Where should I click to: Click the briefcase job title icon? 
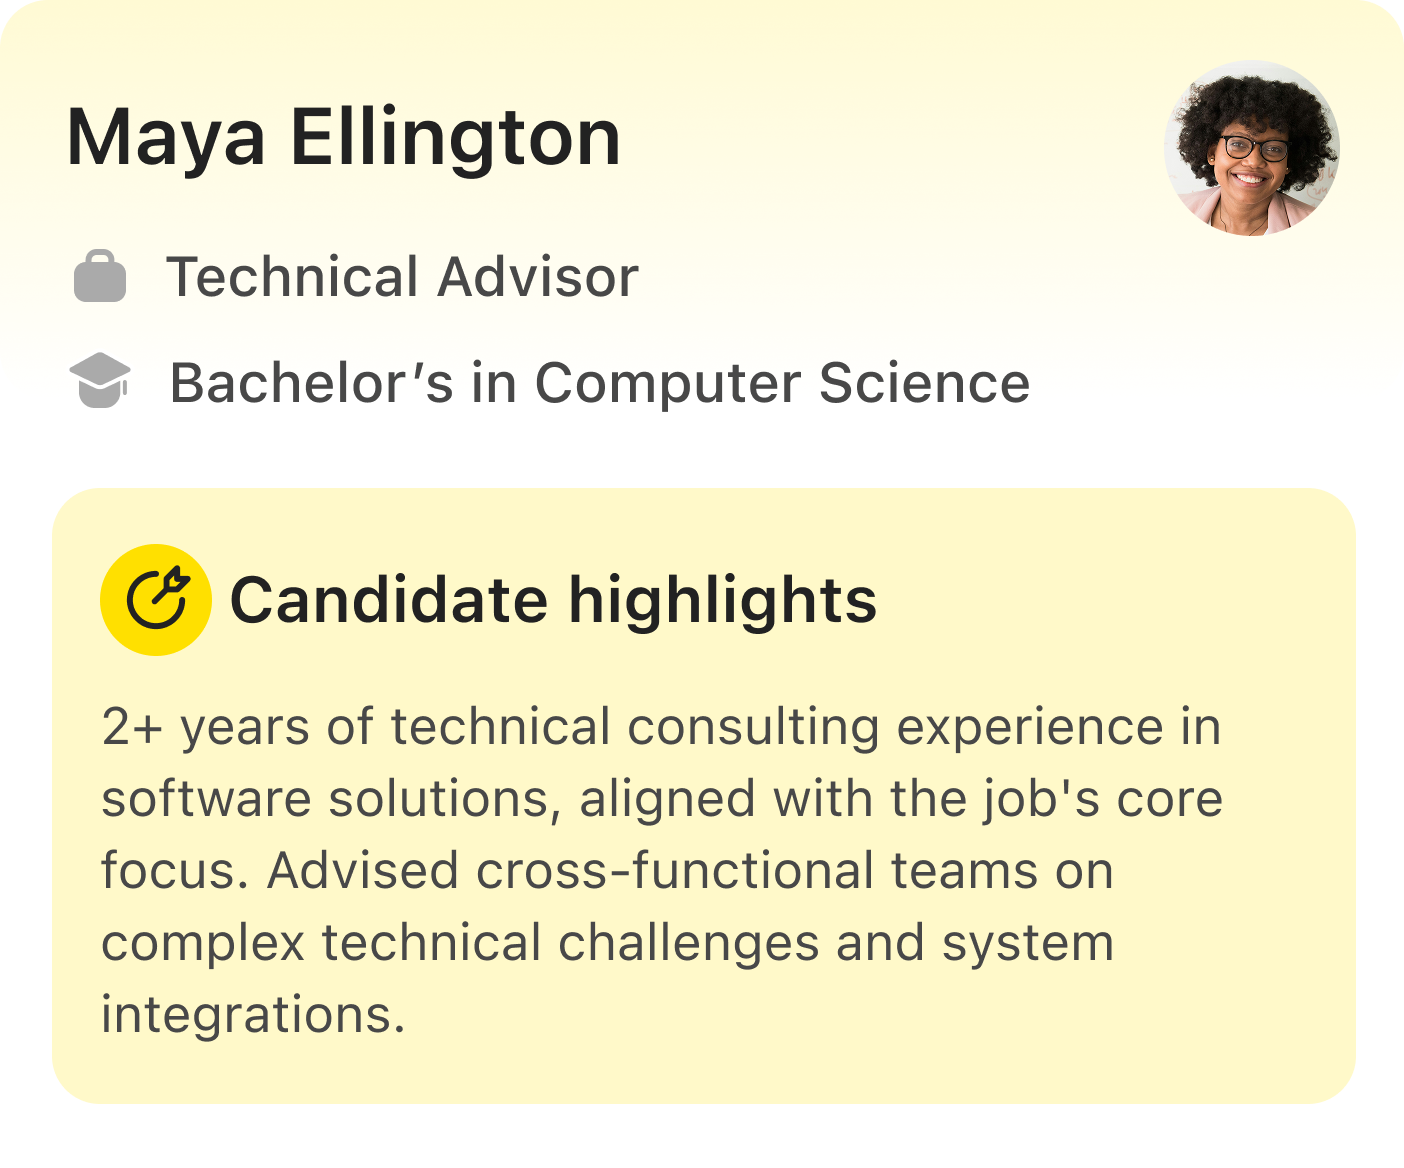click(x=100, y=277)
